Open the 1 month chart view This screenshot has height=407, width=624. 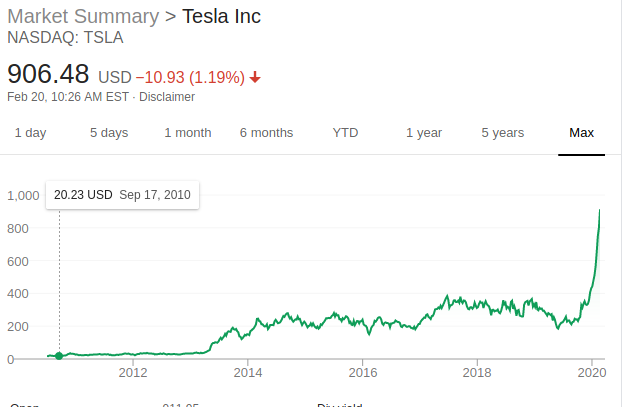[188, 133]
